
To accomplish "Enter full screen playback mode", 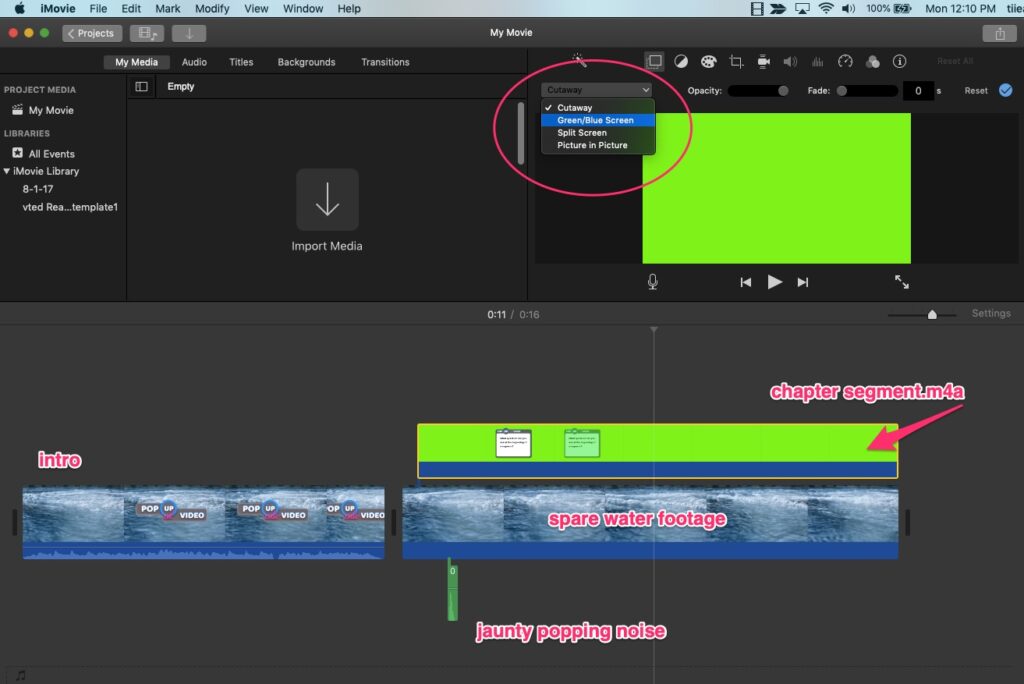I will [x=902, y=282].
